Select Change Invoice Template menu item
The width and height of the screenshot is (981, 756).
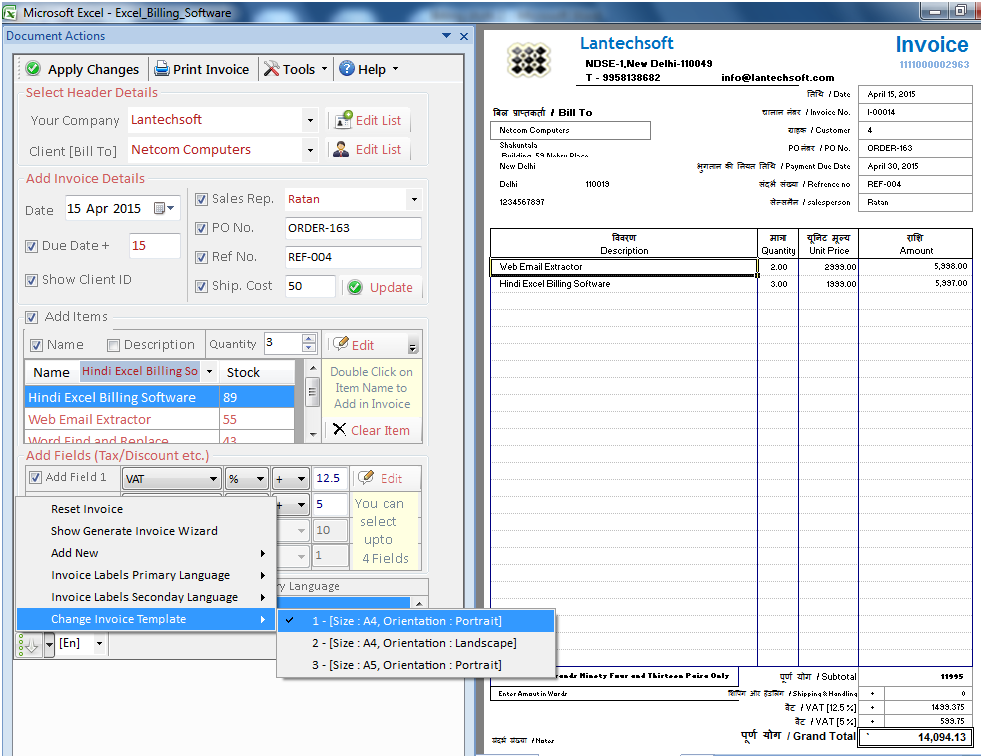click(145, 619)
